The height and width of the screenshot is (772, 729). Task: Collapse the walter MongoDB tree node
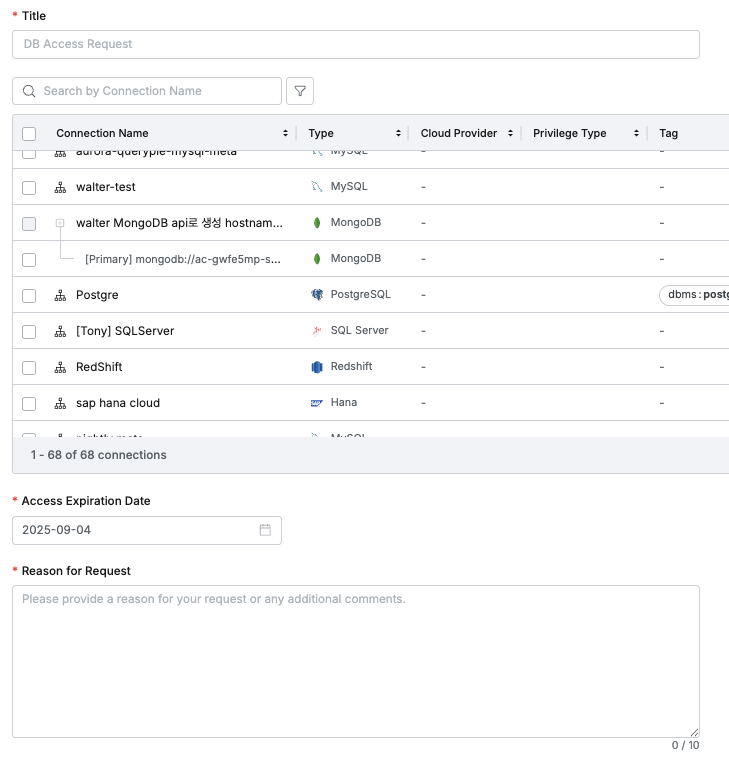[x=60, y=223]
